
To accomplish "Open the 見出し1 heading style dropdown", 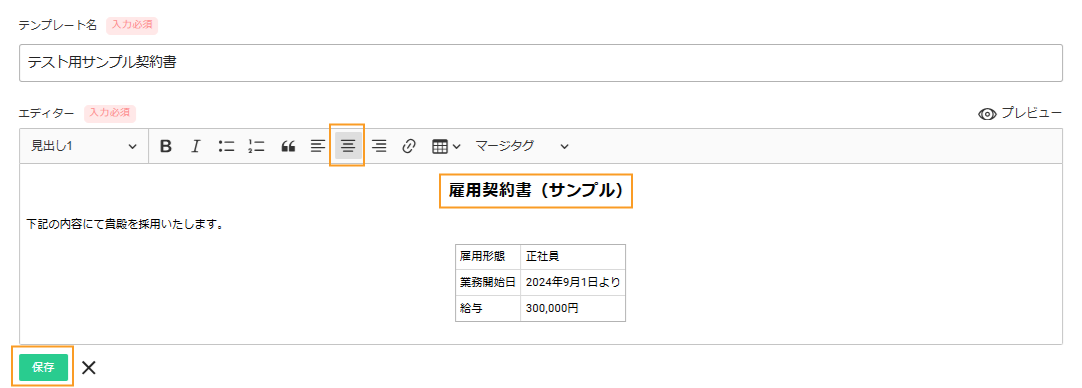I will point(83,146).
